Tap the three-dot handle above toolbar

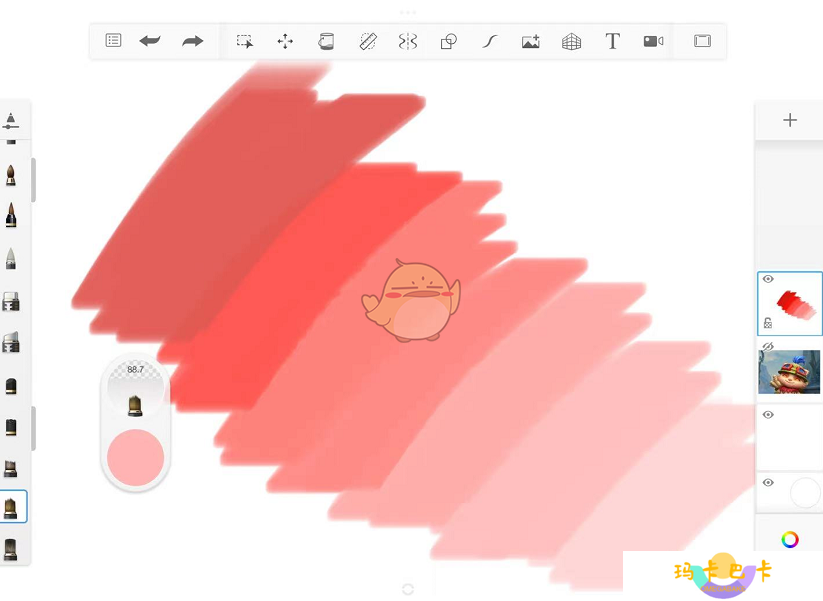[x=408, y=12]
